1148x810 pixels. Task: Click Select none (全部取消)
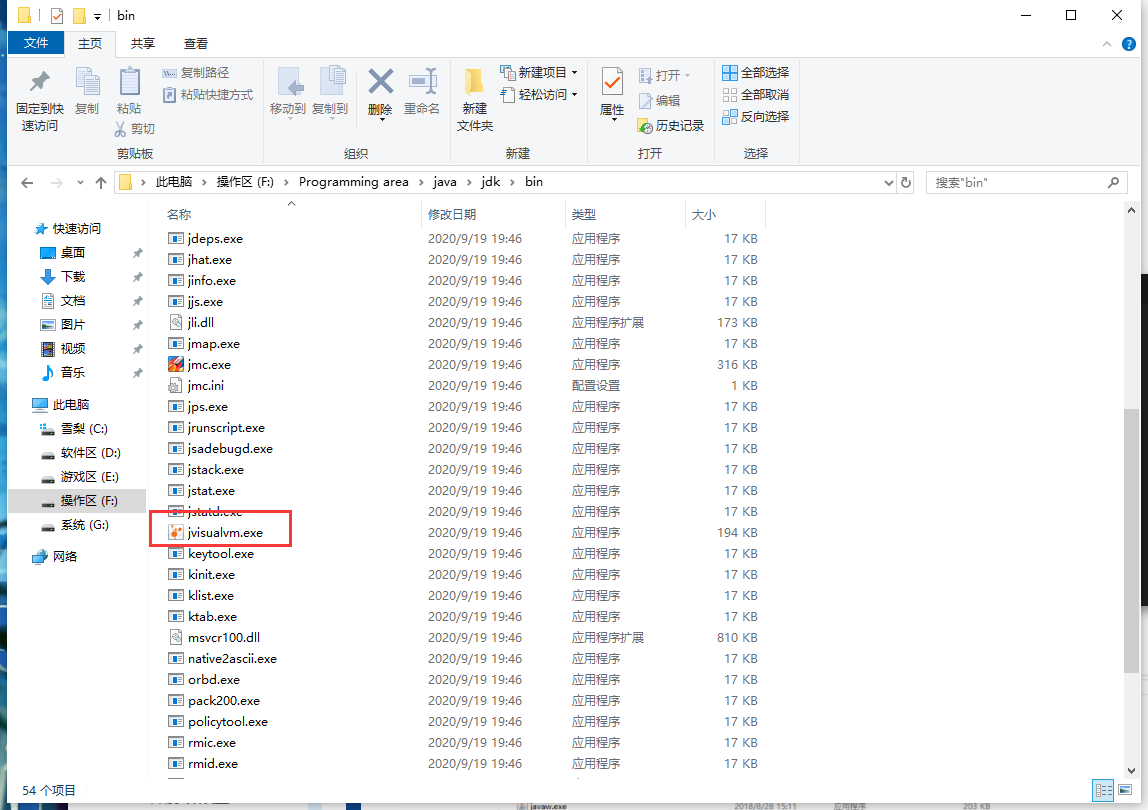756,94
